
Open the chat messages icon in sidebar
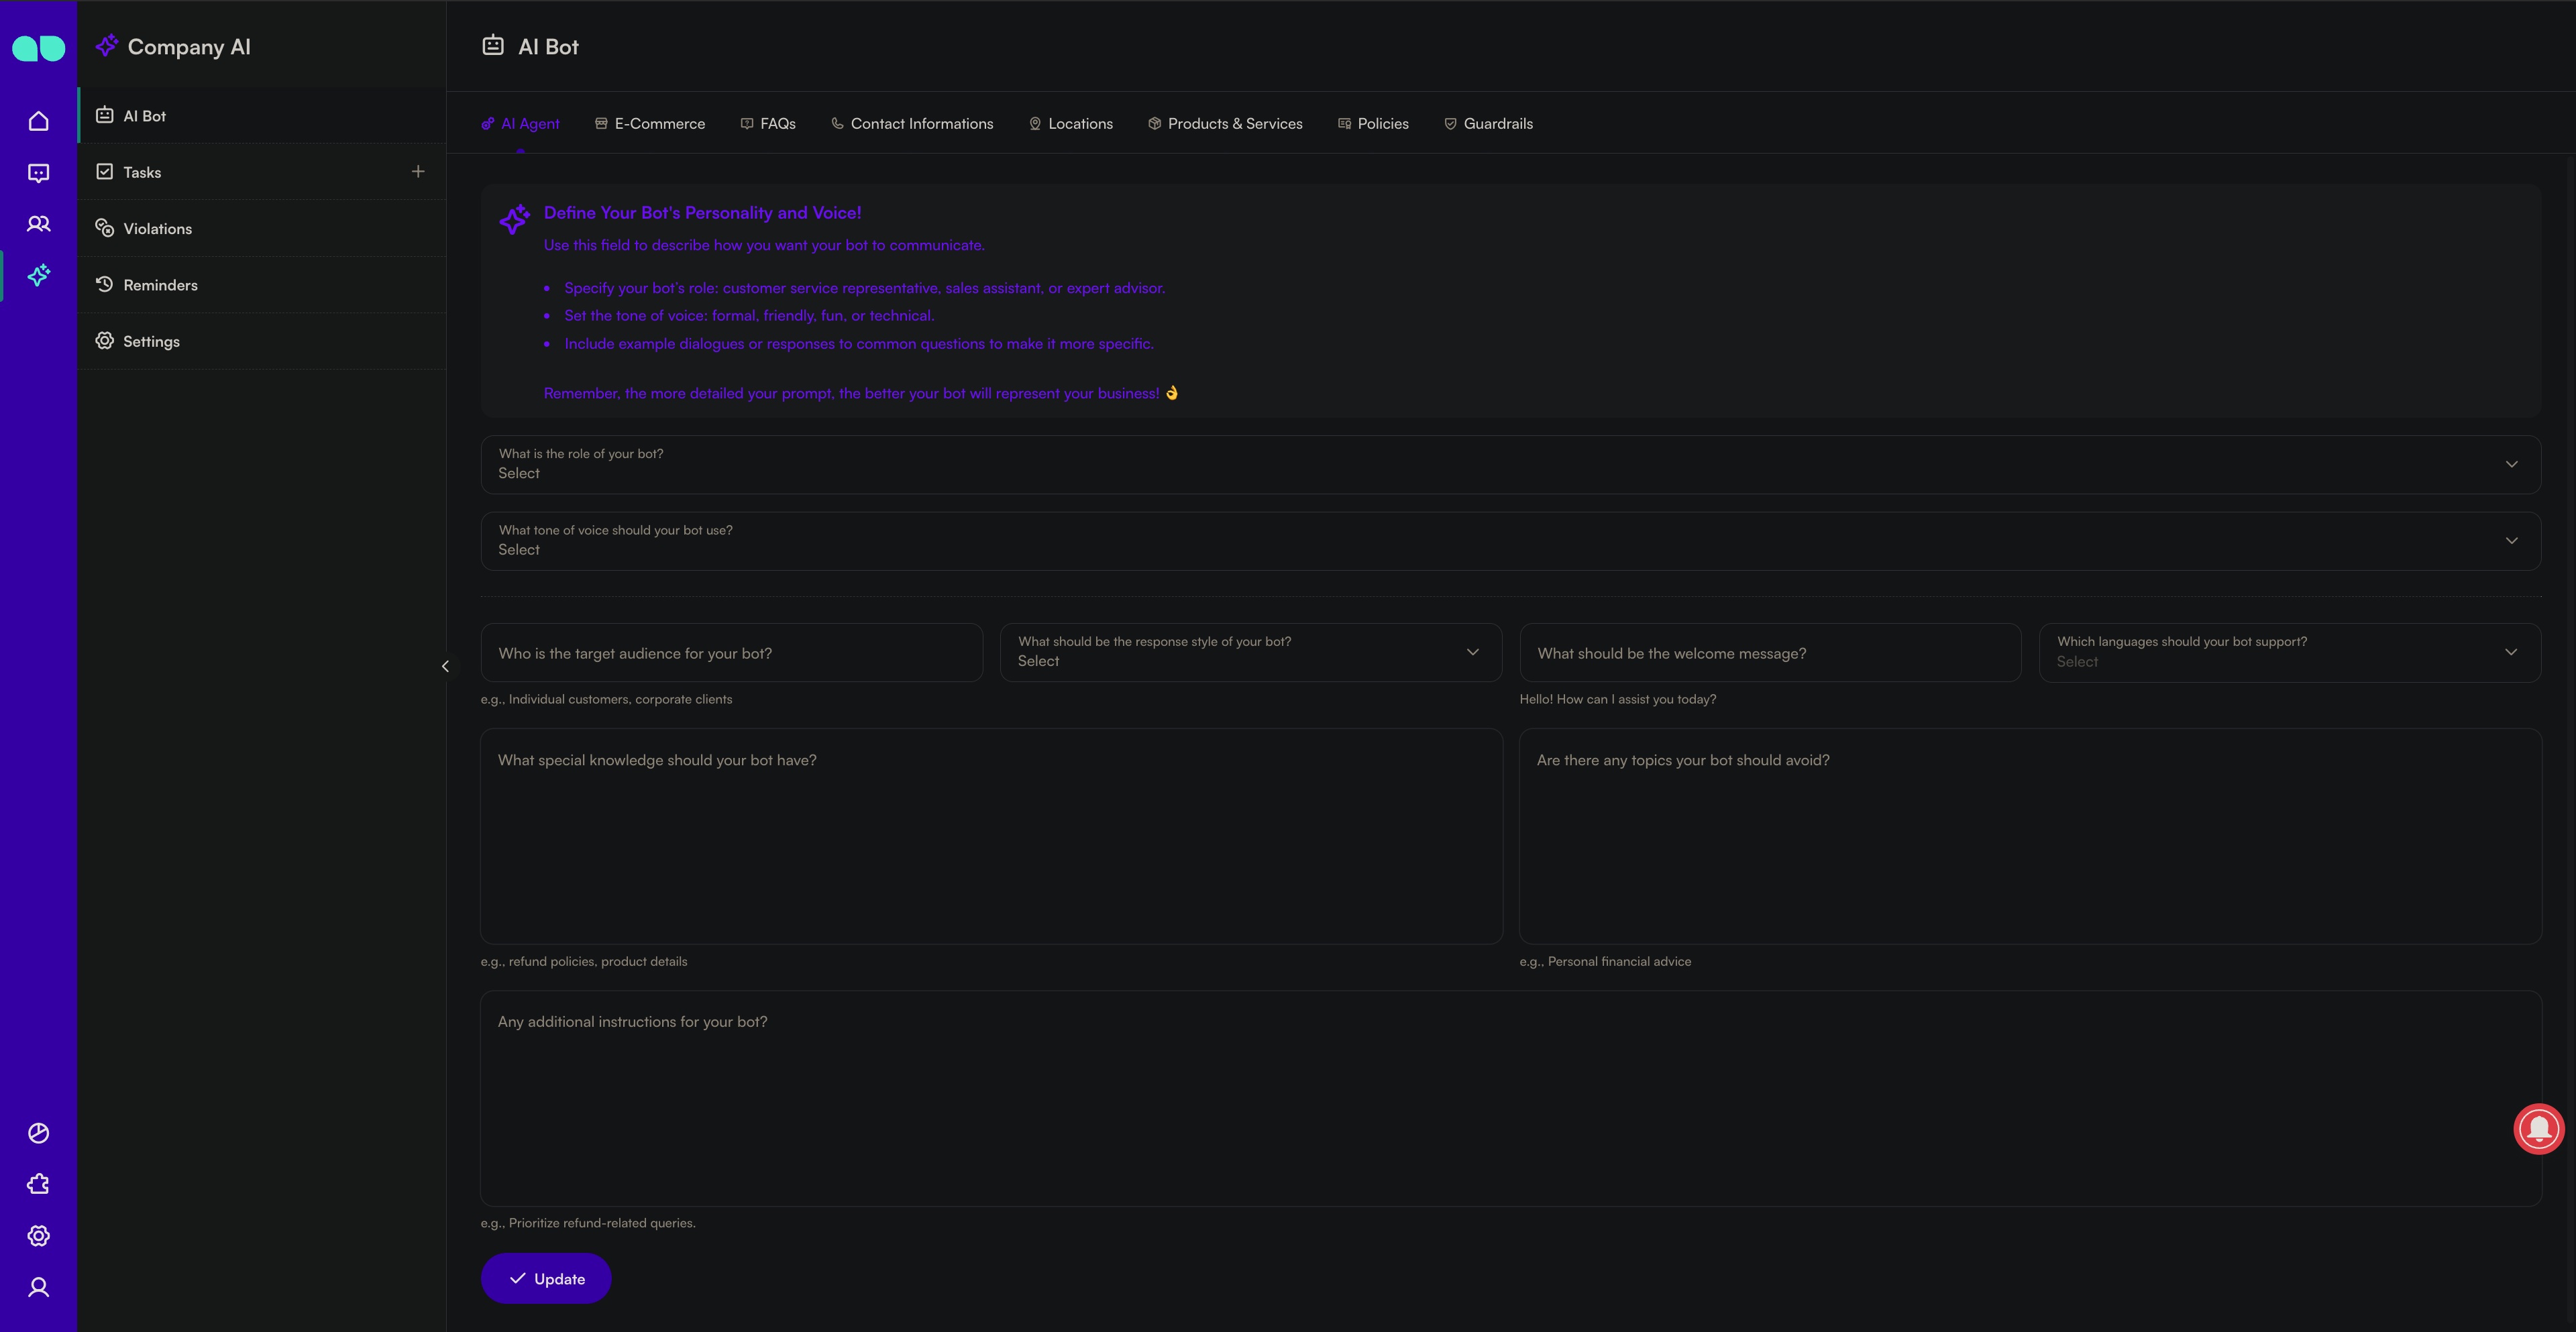coord(38,172)
